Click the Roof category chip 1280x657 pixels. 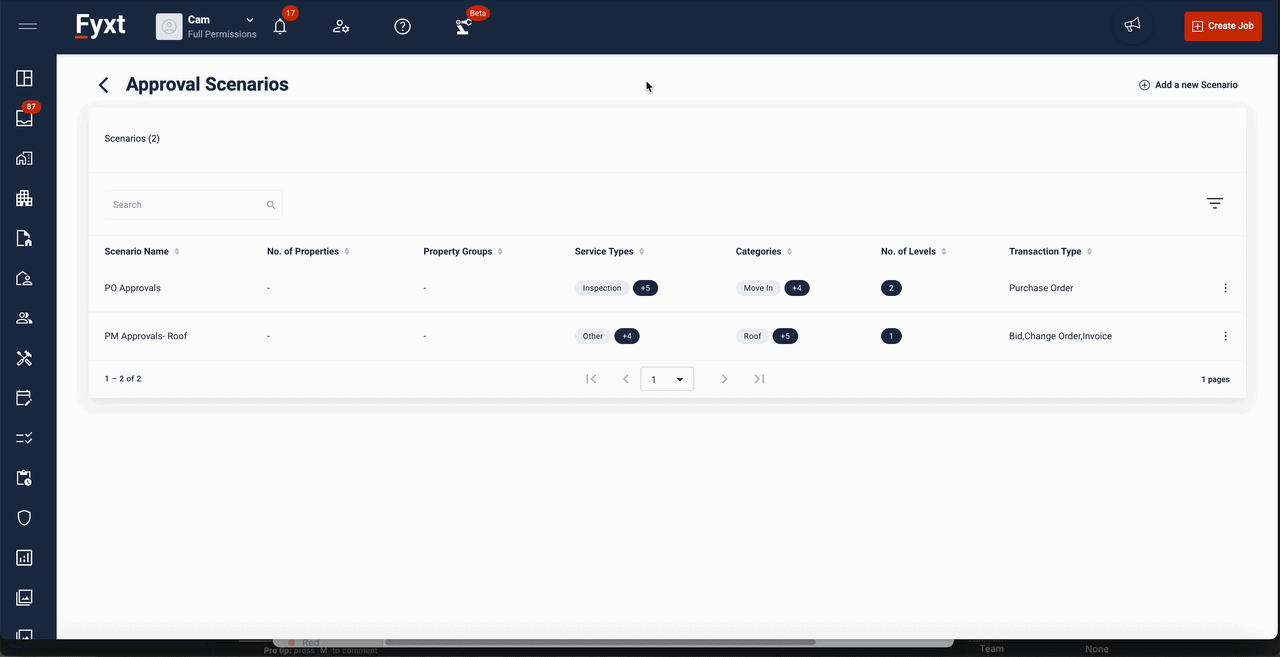(x=752, y=336)
